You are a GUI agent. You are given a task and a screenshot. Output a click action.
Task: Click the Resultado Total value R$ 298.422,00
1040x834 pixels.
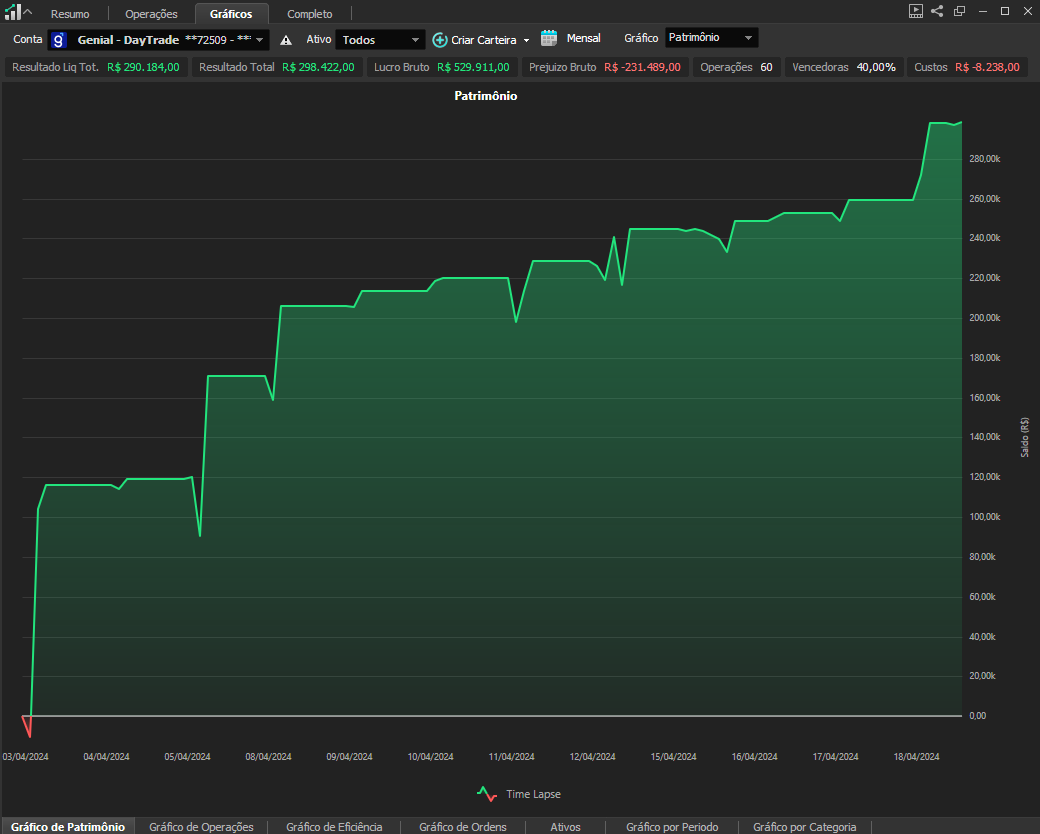pos(318,67)
